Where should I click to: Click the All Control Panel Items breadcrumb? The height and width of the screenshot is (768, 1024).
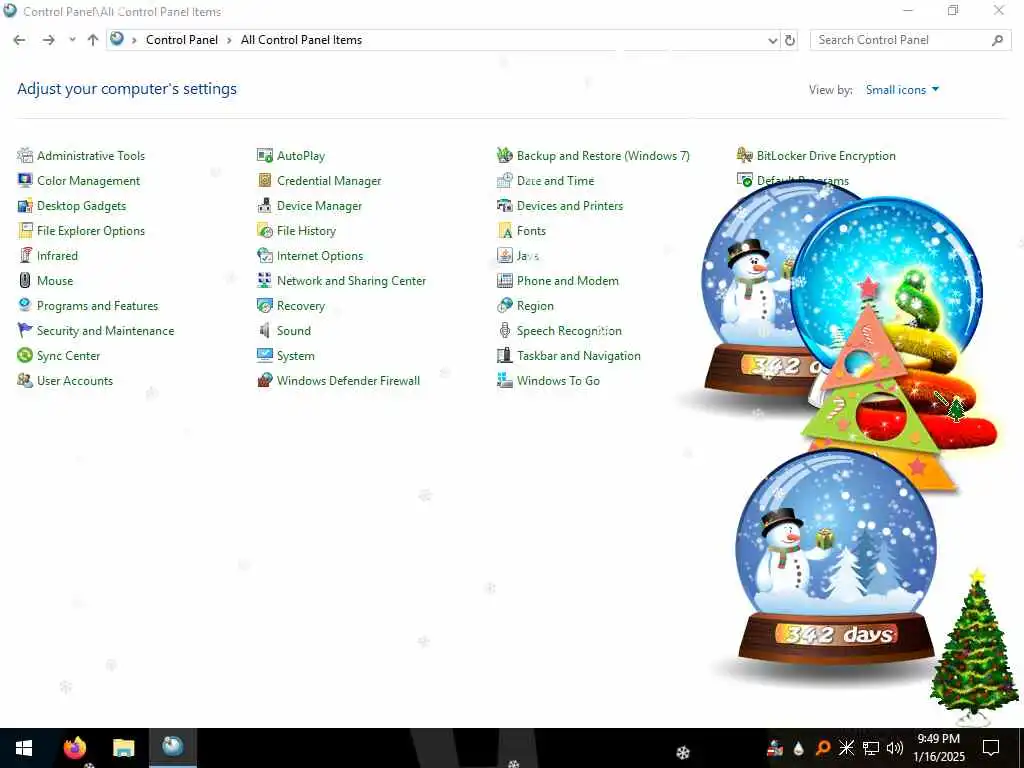click(x=301, y=40)
